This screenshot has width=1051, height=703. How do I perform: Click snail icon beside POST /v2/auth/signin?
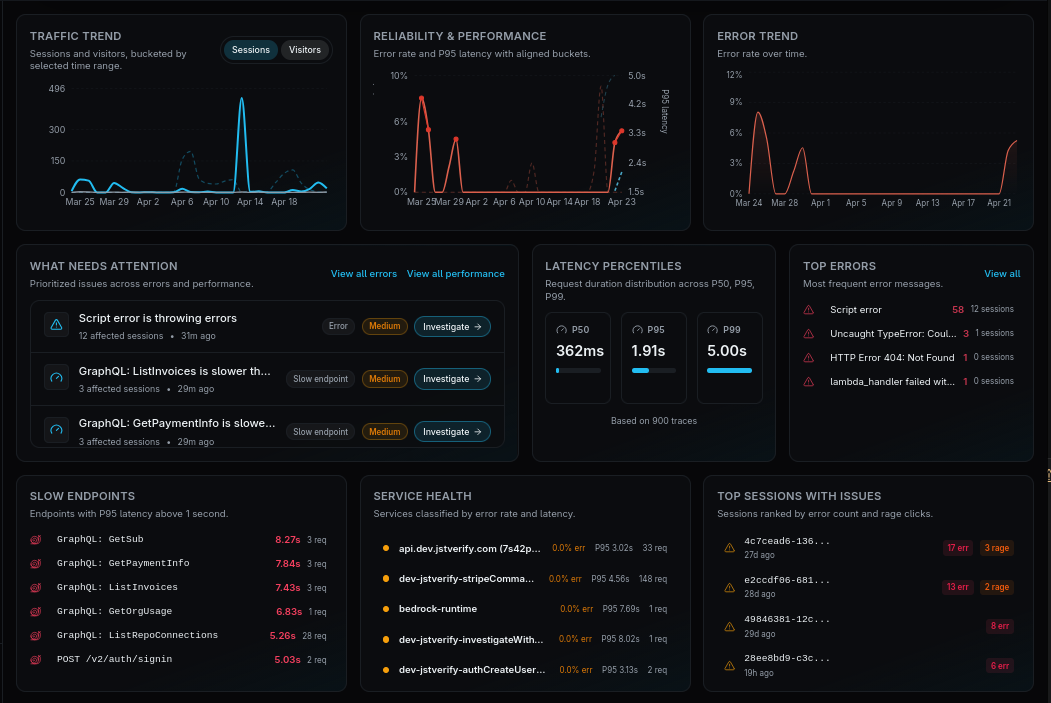(36, 660)
